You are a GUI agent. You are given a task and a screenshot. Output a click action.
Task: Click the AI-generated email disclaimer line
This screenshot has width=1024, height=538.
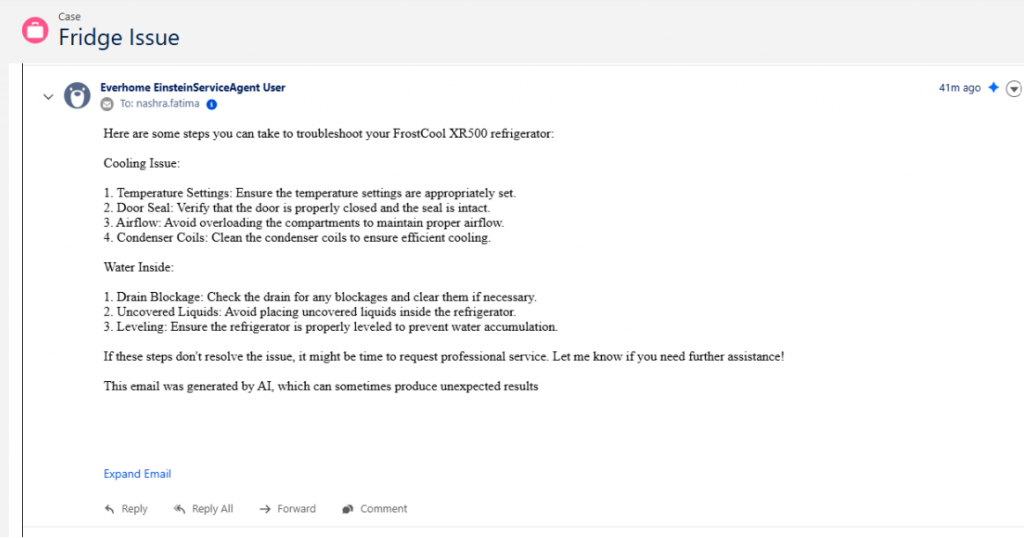[x=321, y=386]
